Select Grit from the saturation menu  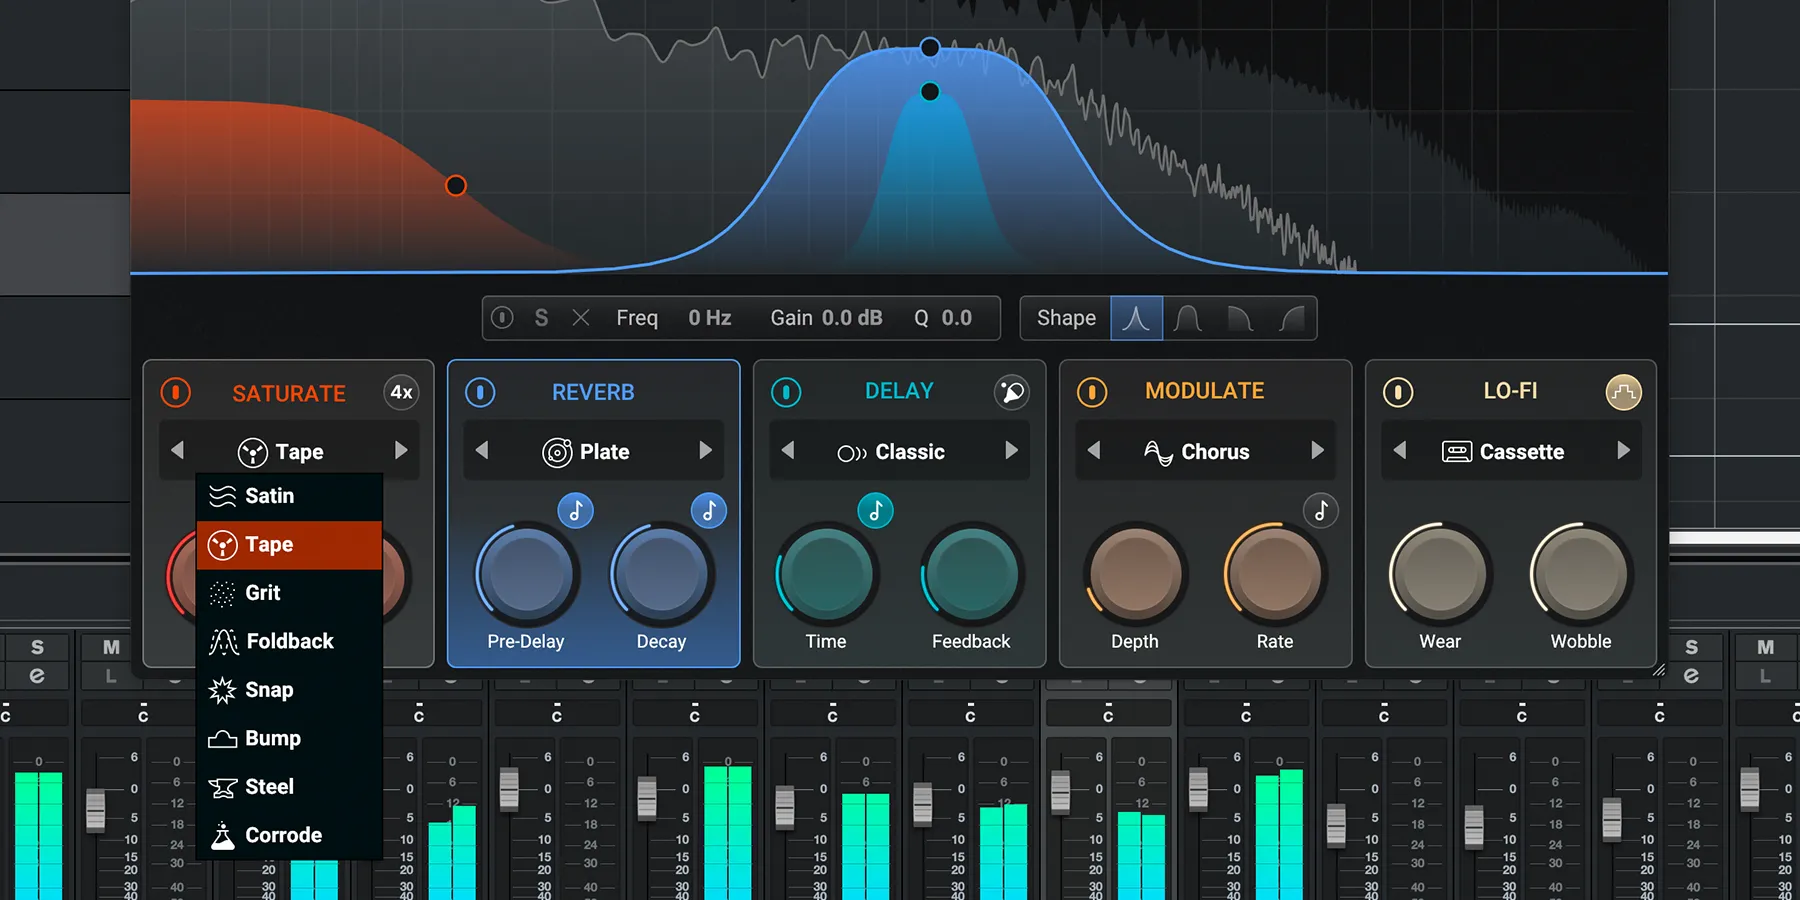262,592
